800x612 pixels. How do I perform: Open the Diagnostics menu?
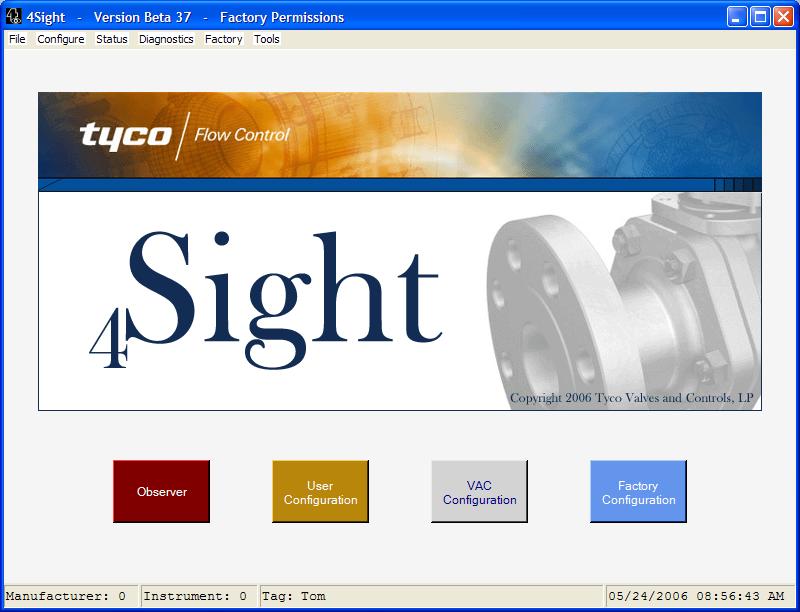click(x=166, y=39)
